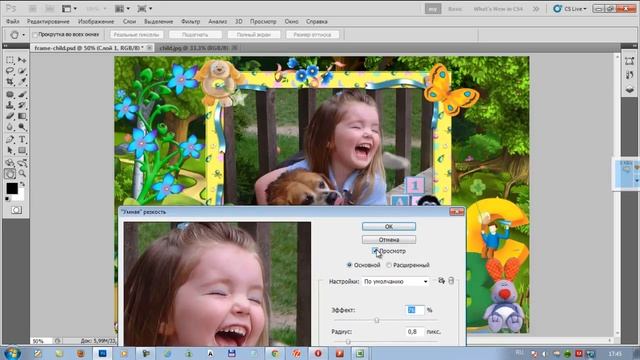Select the Clone Stamp tool
The width and height of the screenshot is (640, 360).
click(10, 105)
